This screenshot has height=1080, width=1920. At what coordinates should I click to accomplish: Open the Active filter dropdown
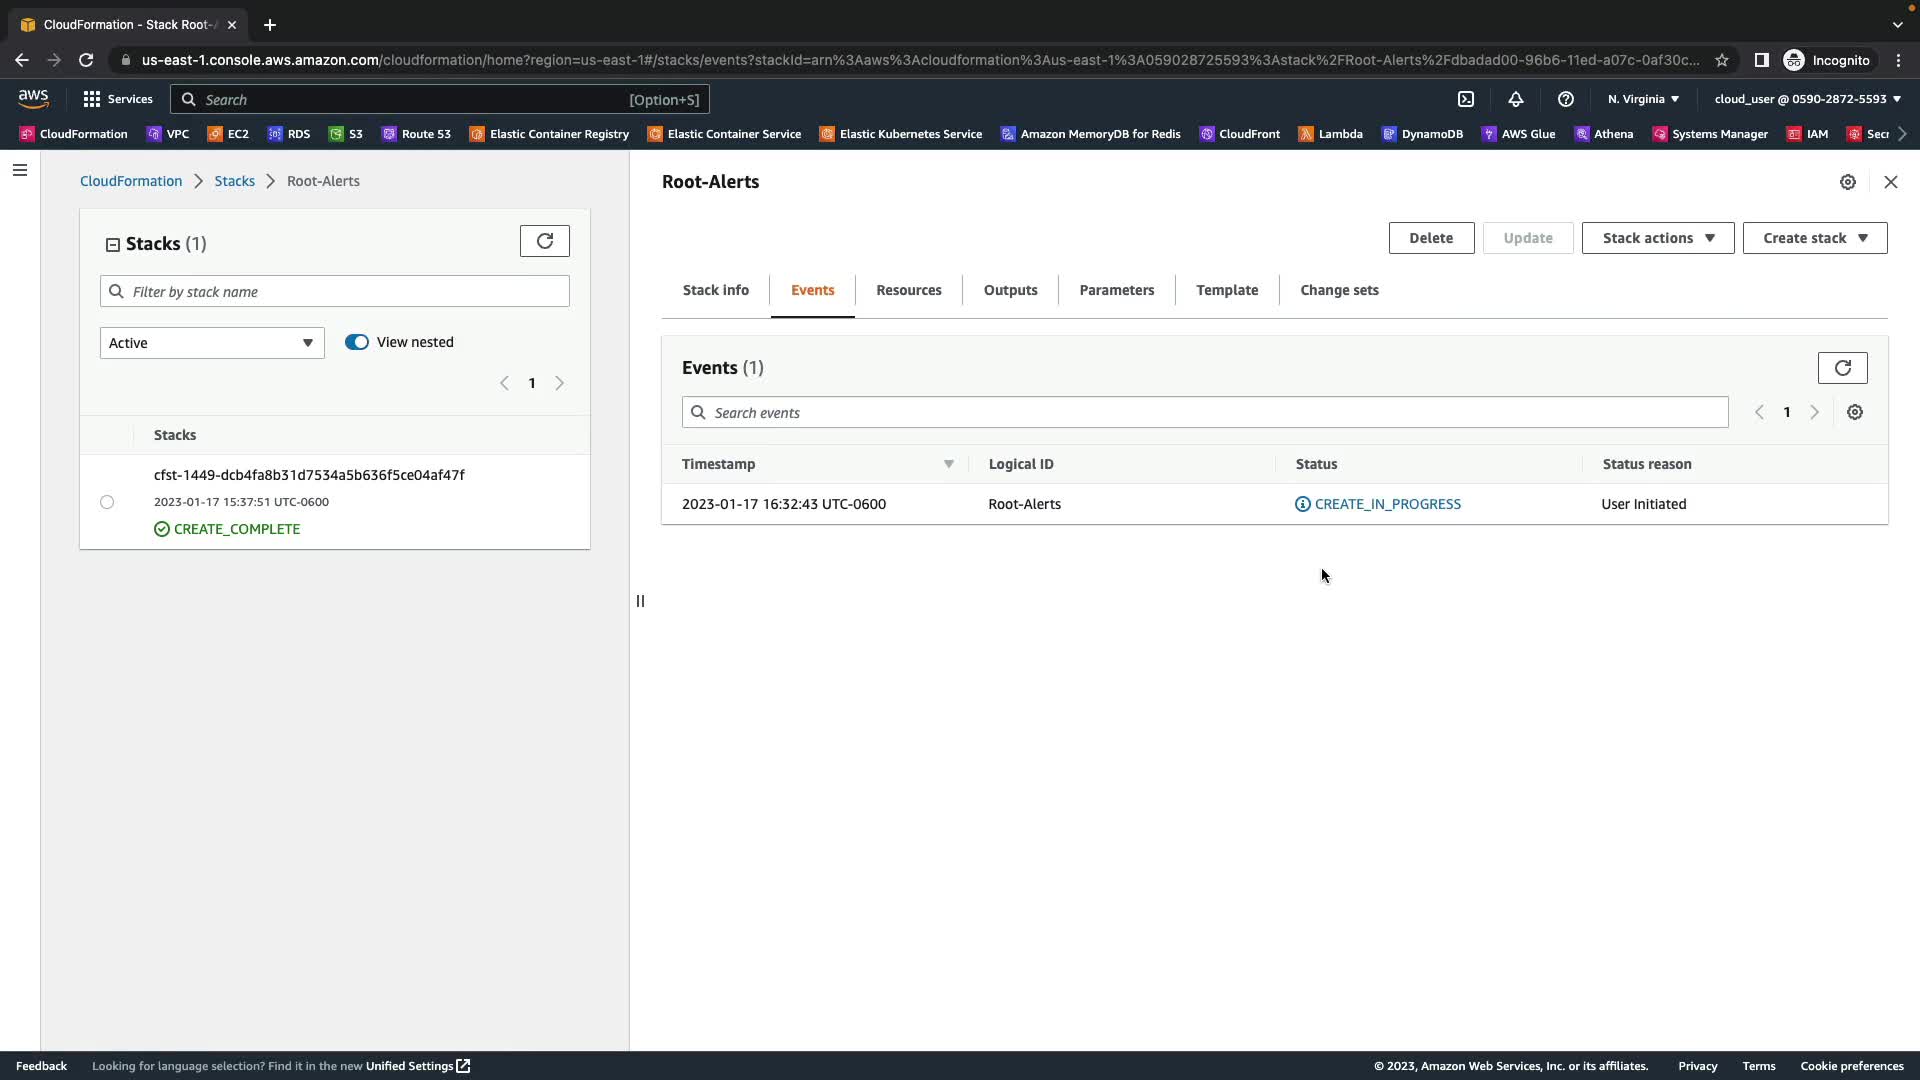tap(212, 343)
